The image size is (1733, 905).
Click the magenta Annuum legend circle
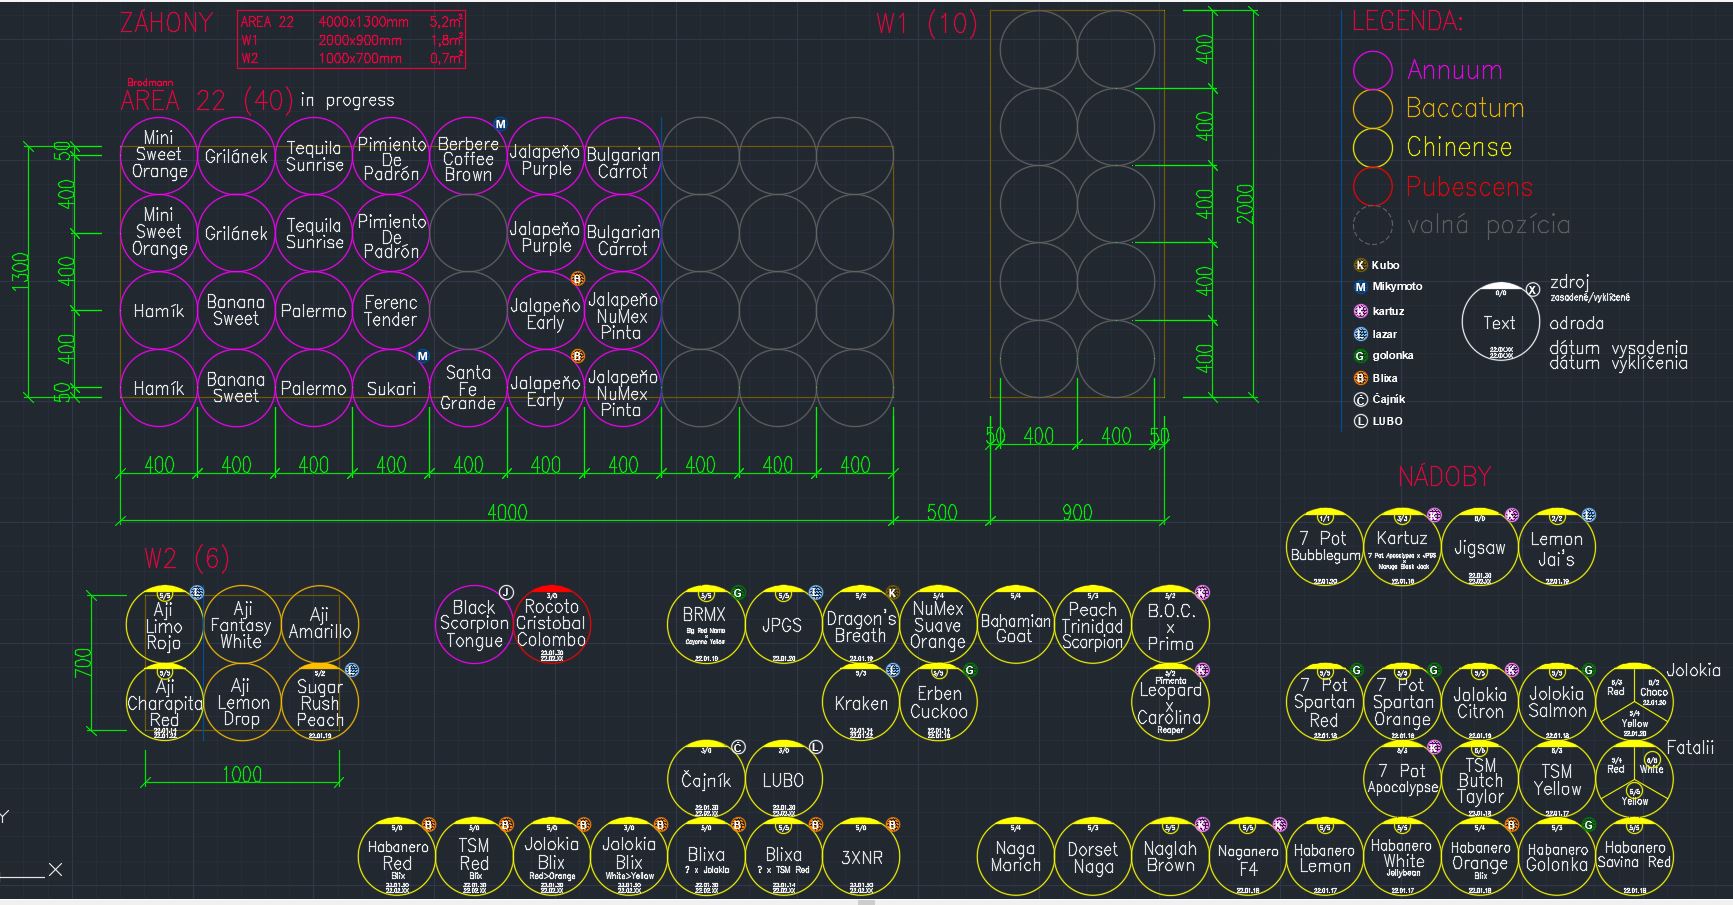pos(1372,70)
